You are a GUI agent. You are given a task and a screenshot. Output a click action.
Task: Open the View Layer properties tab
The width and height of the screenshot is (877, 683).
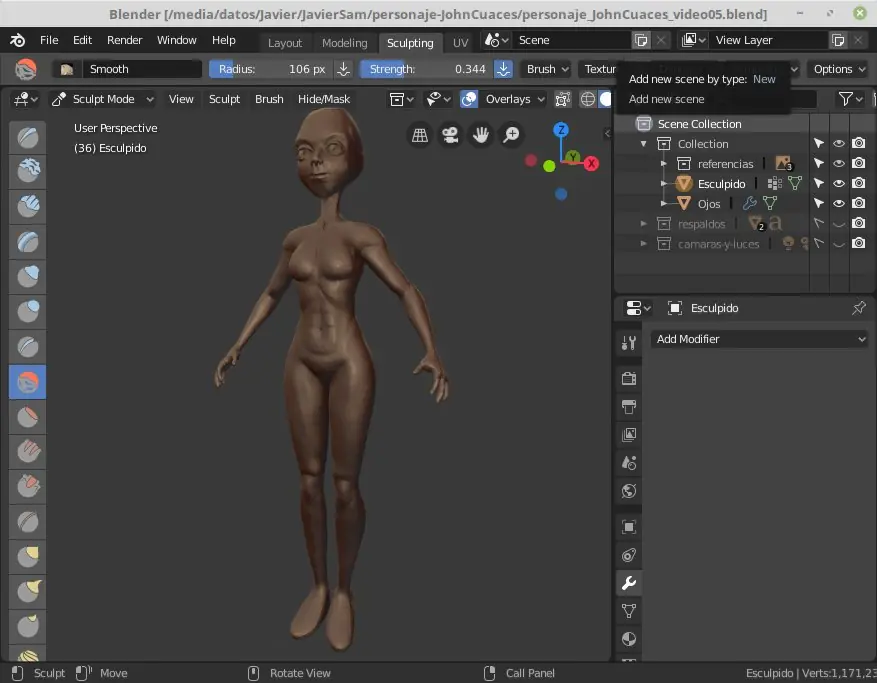pos(629,435)
